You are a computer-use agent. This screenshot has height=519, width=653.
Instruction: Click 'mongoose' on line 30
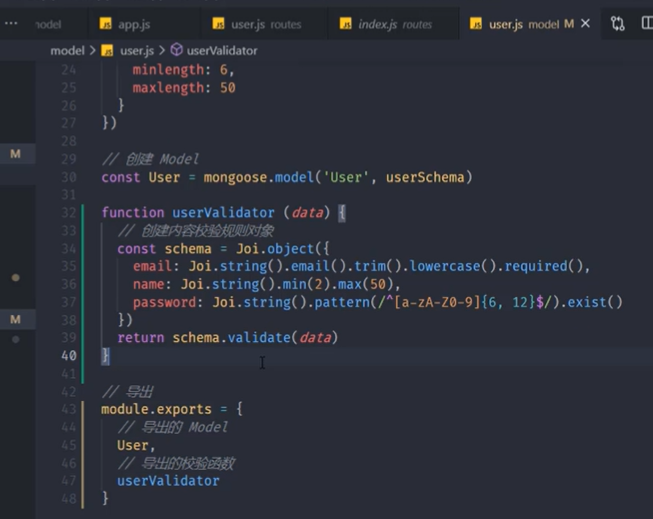235,177
